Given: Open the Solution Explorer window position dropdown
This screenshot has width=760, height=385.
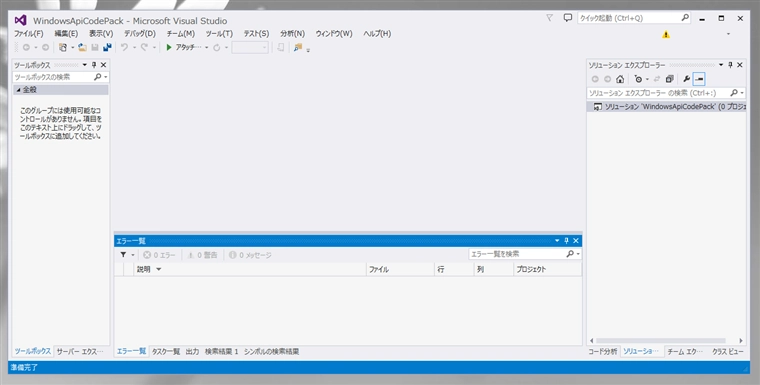Looking at the screenshot, I should coord(721,65).
